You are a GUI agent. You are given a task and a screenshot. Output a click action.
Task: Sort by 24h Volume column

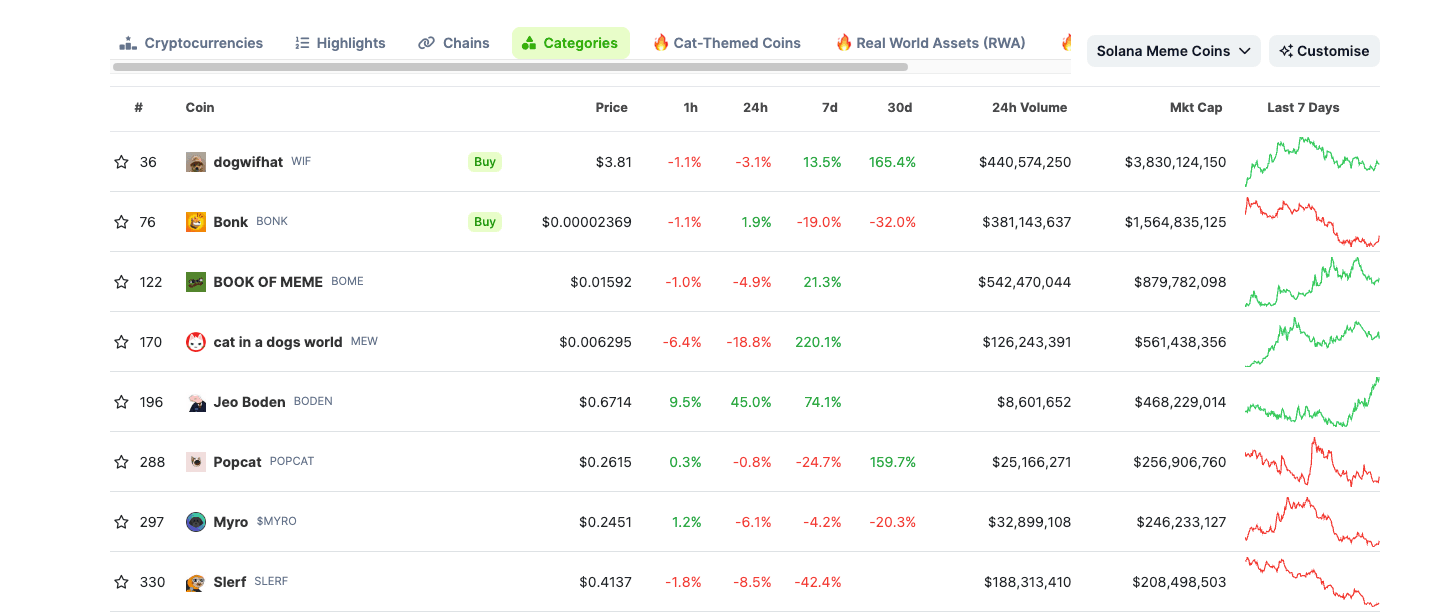(x=1029, y=108)
